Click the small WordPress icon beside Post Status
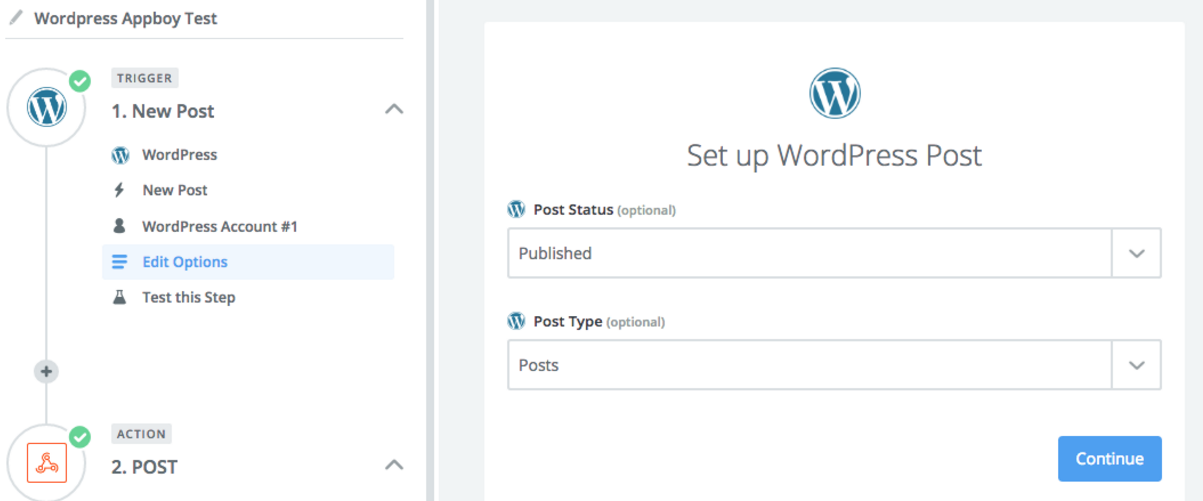The image size is (1203, 501). [516, 210]
